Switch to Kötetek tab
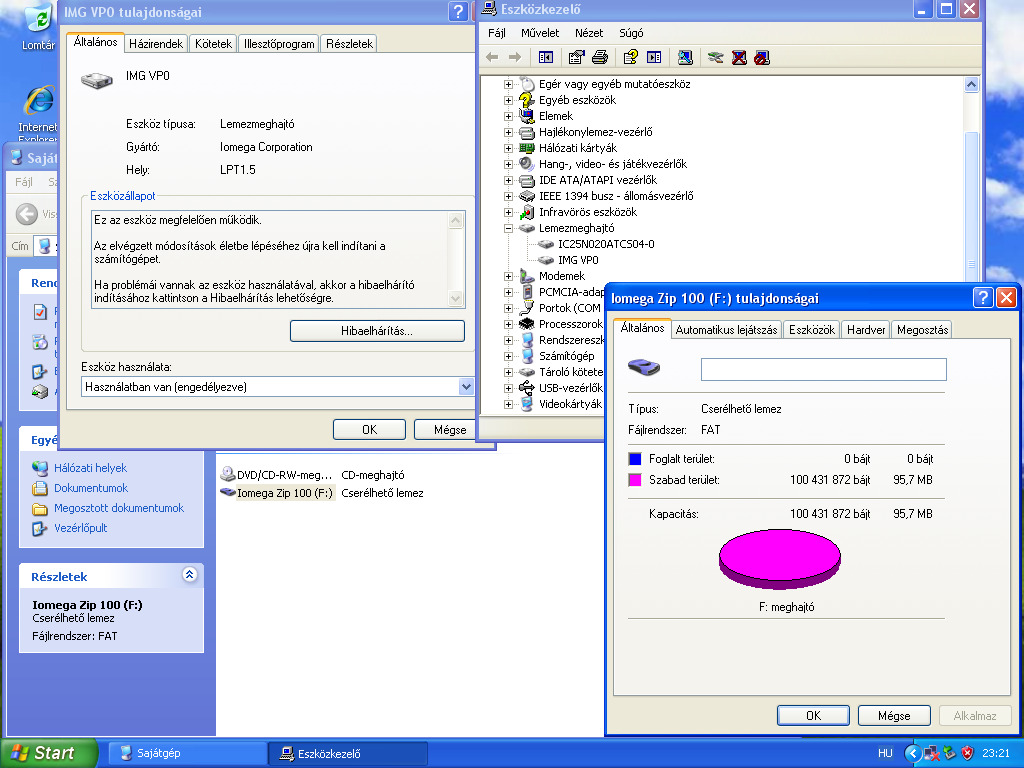The image size is (1024, 768). pyautogui.click(x=213, y=44)
